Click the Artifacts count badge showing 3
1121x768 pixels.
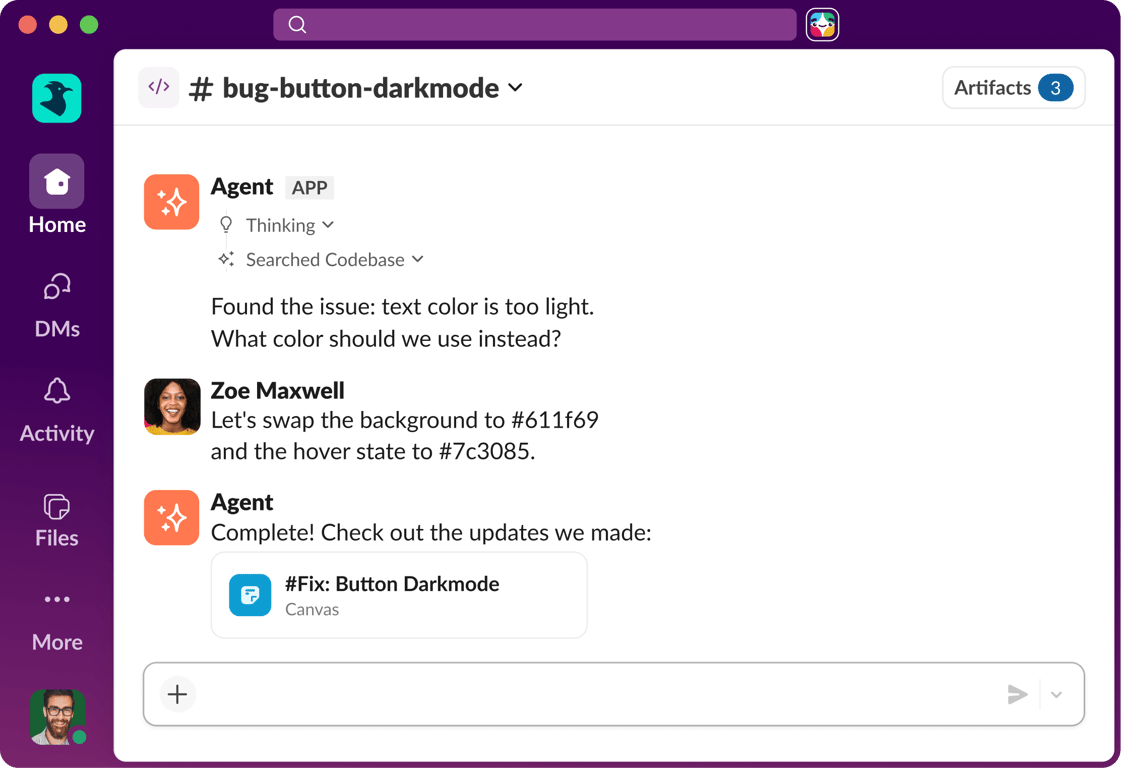[1055, 88]
